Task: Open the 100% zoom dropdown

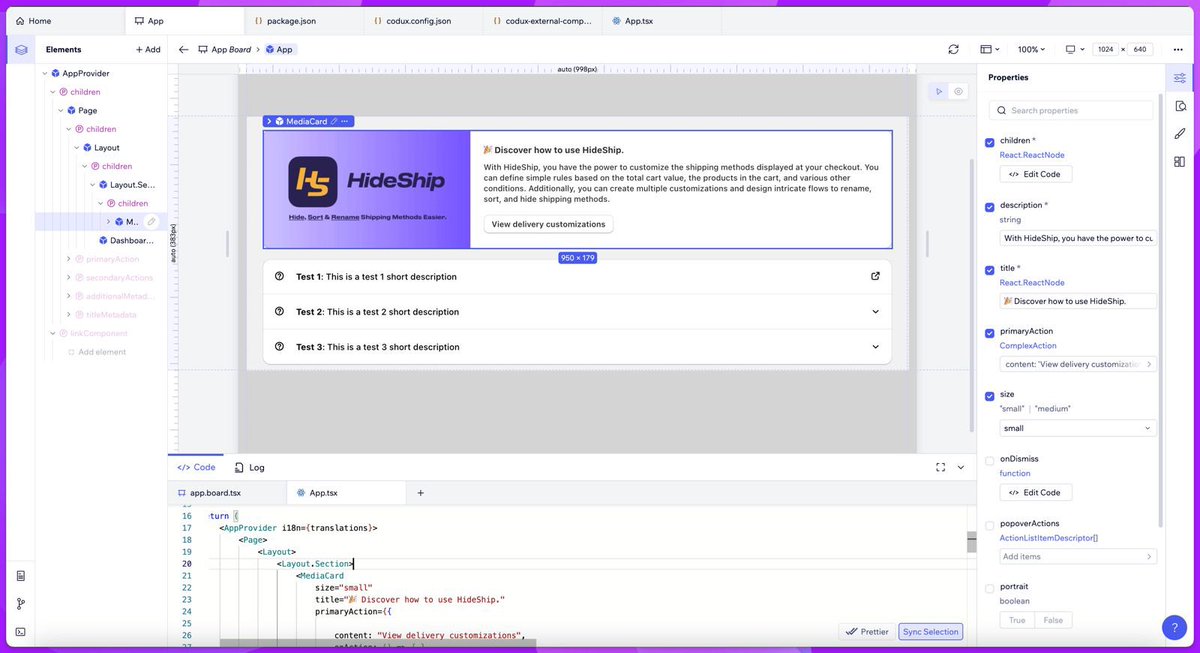Action: (1031, 49)
